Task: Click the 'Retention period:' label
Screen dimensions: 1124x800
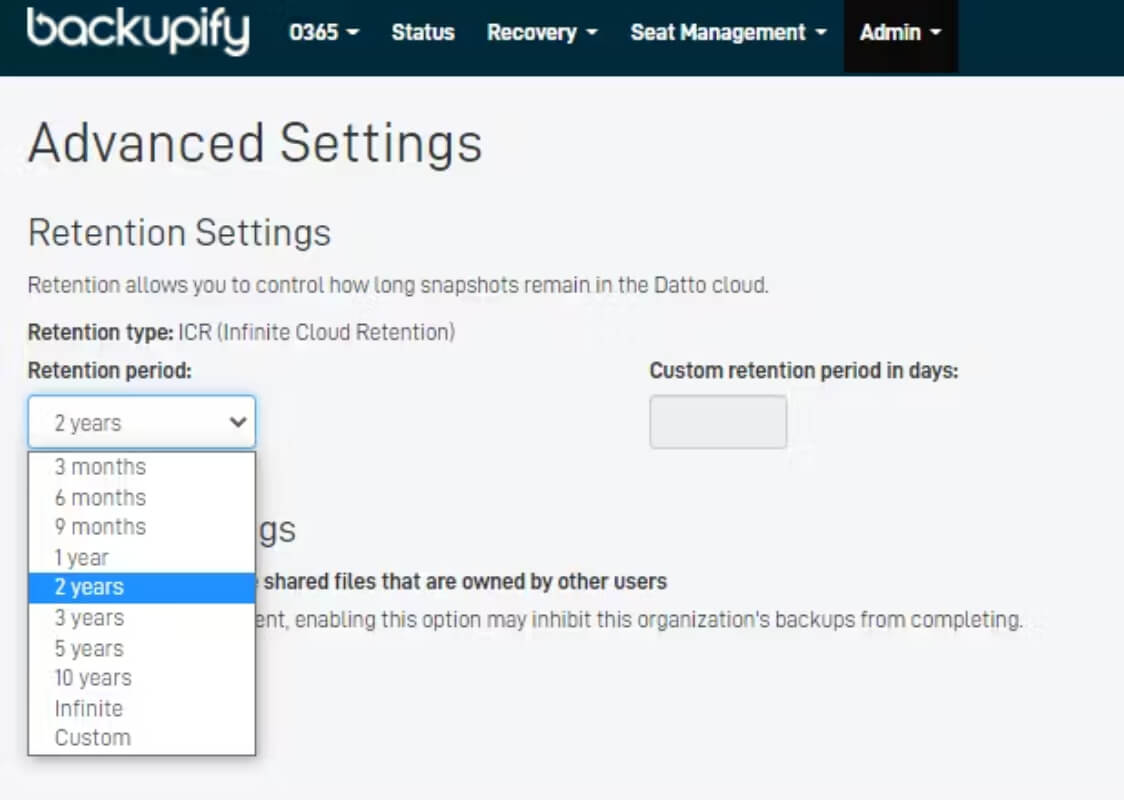Action: click(x=110, y=371)
